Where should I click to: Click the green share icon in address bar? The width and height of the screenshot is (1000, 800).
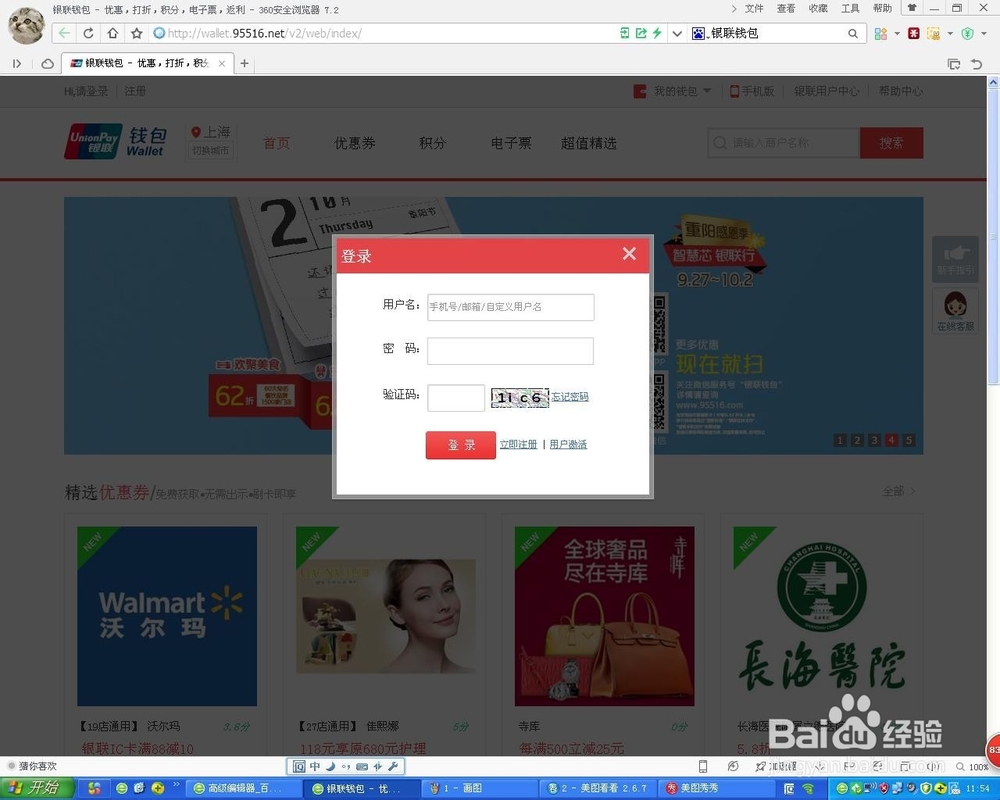click(x=641, y=33)
